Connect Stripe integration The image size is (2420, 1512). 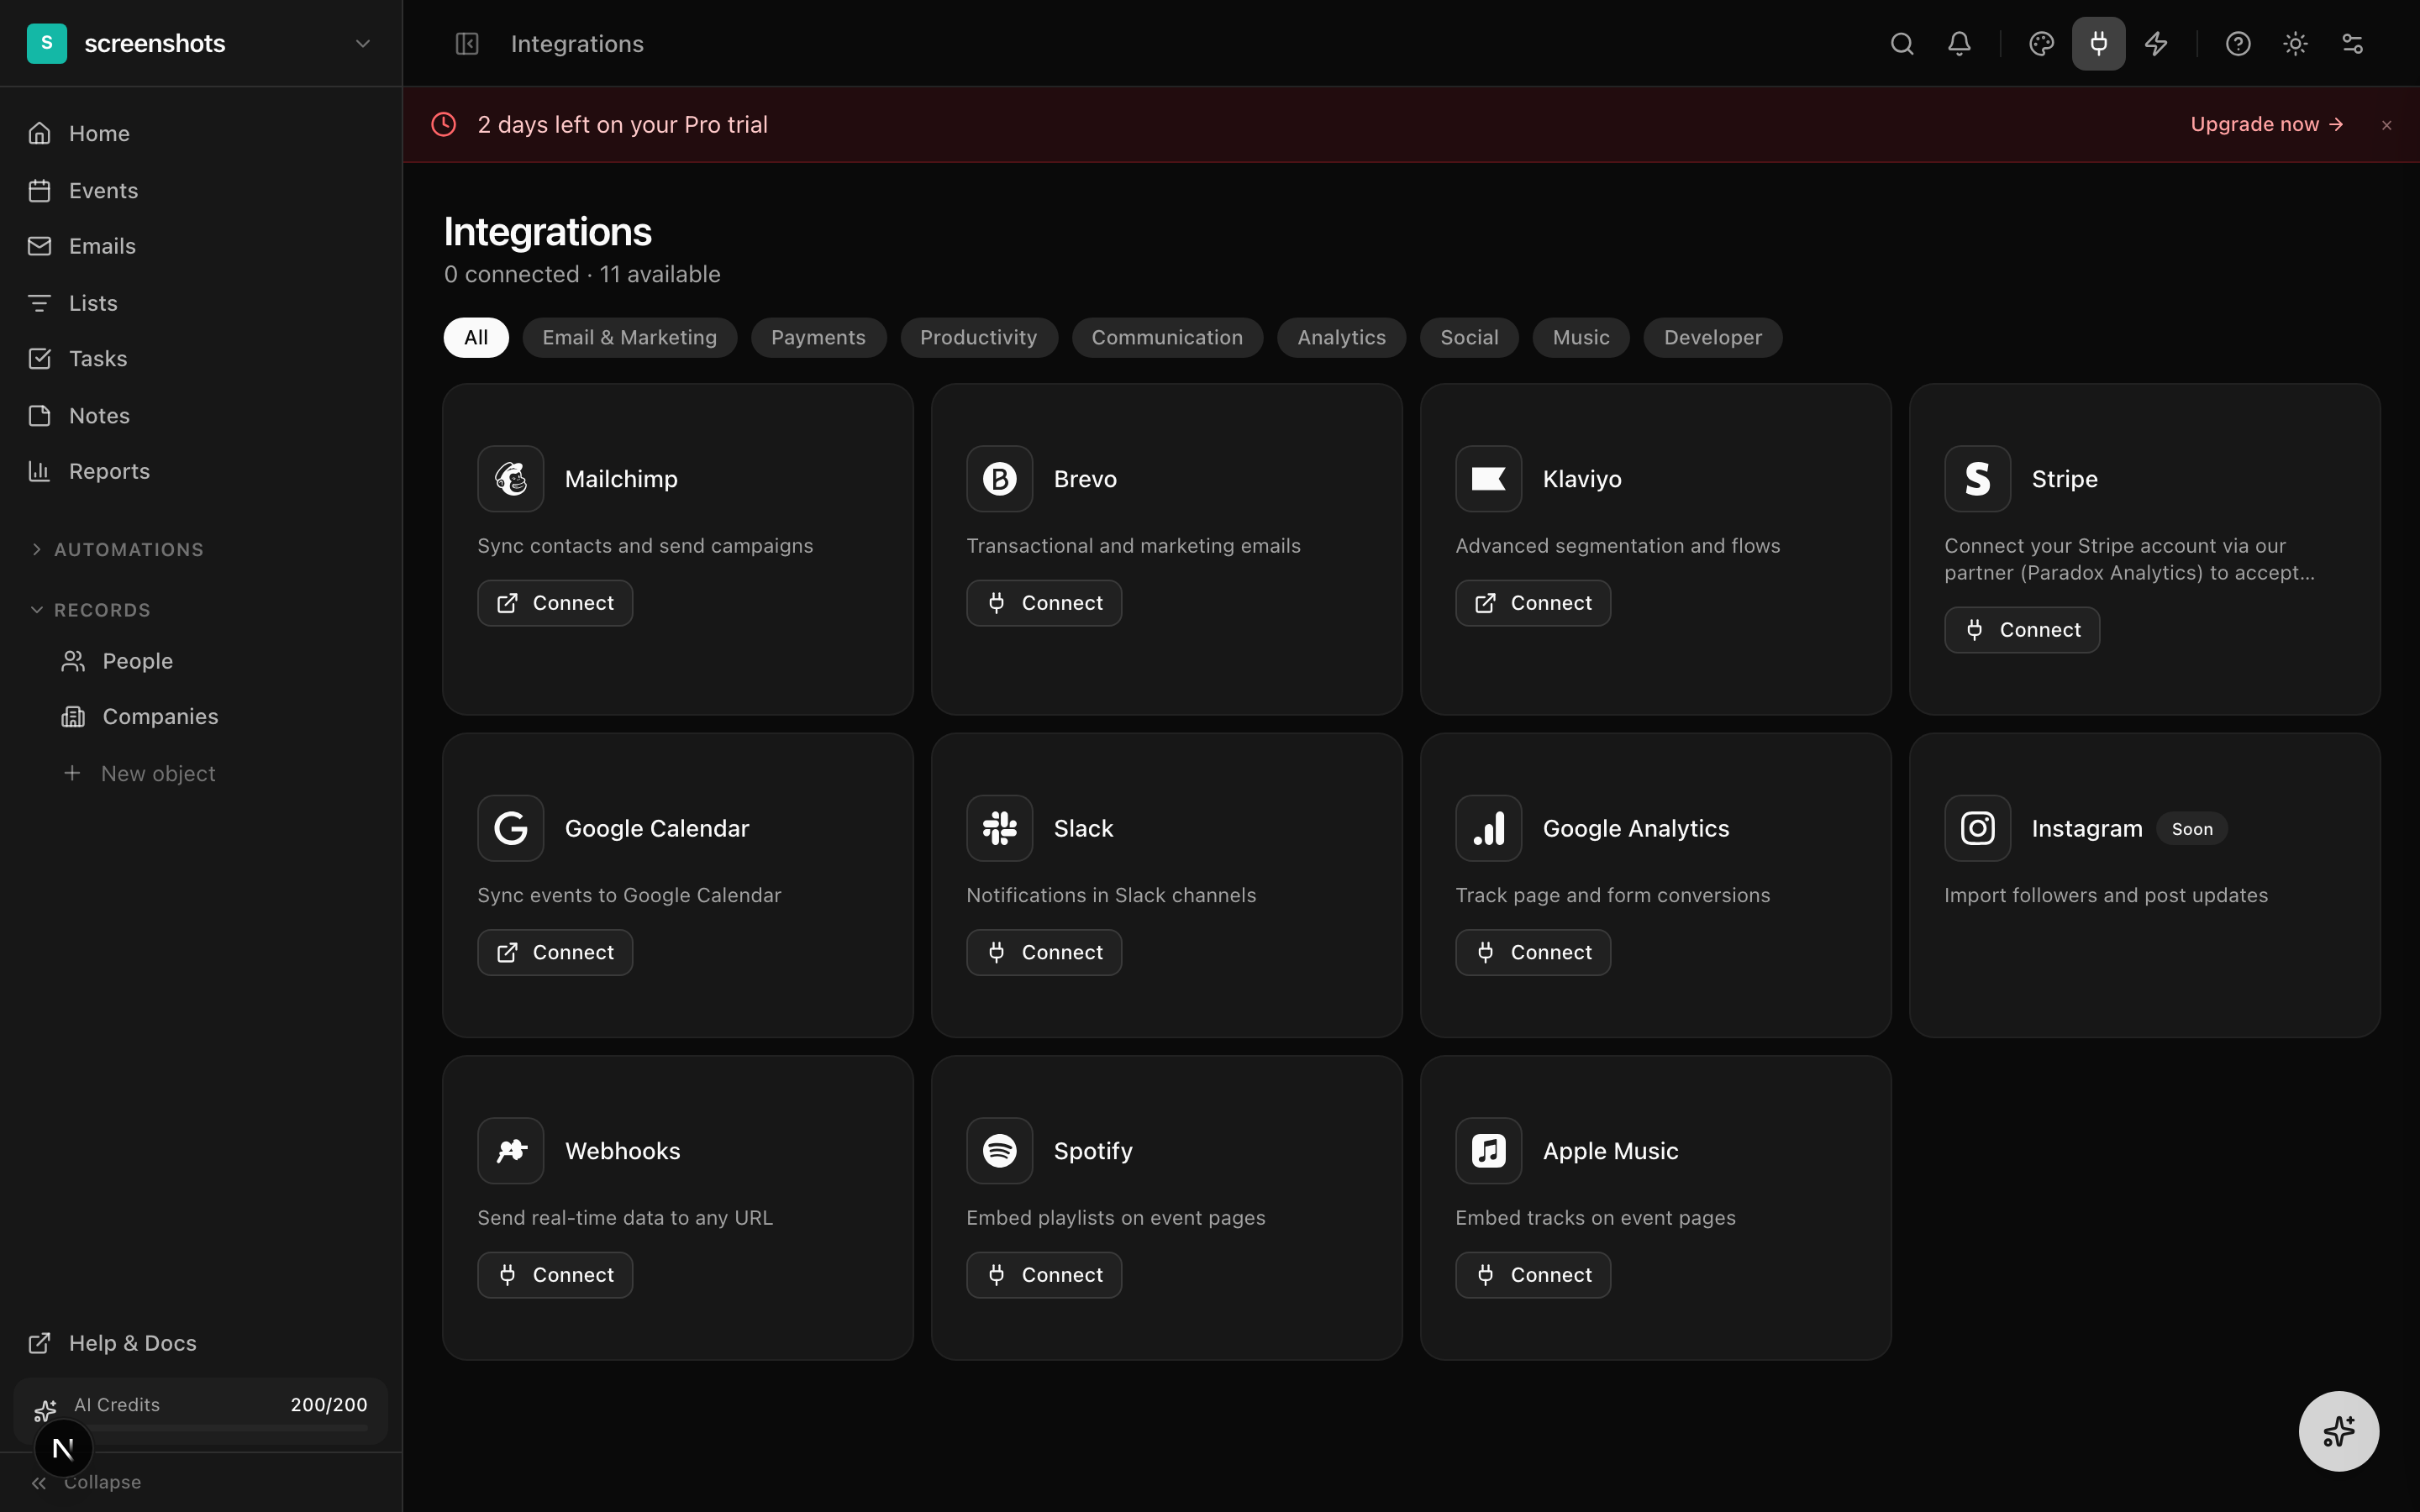2022,630
